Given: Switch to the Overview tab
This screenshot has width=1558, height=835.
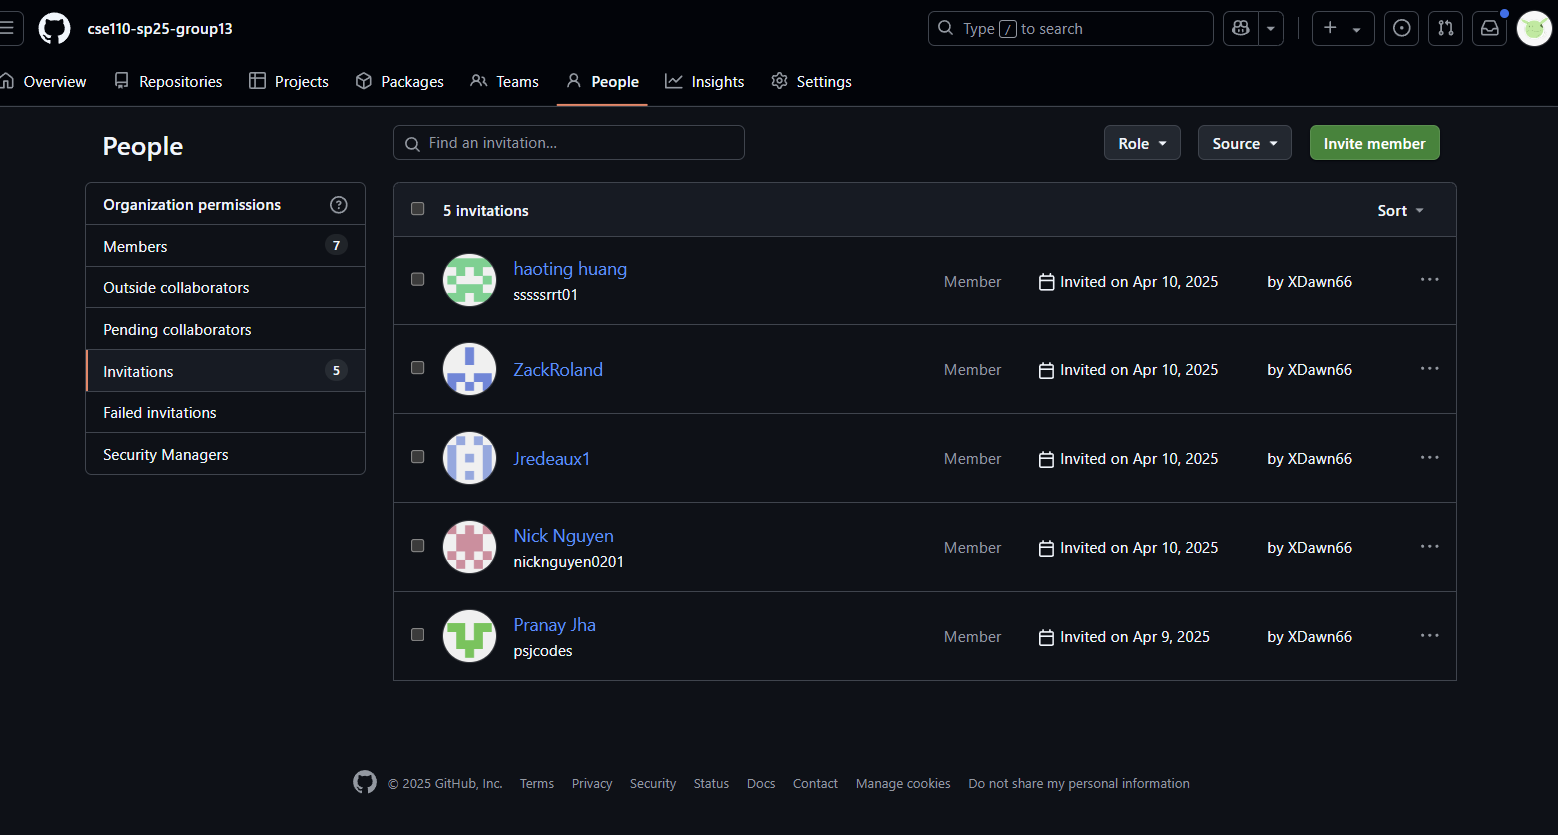Looking at the screenshot, I should 43,81.
